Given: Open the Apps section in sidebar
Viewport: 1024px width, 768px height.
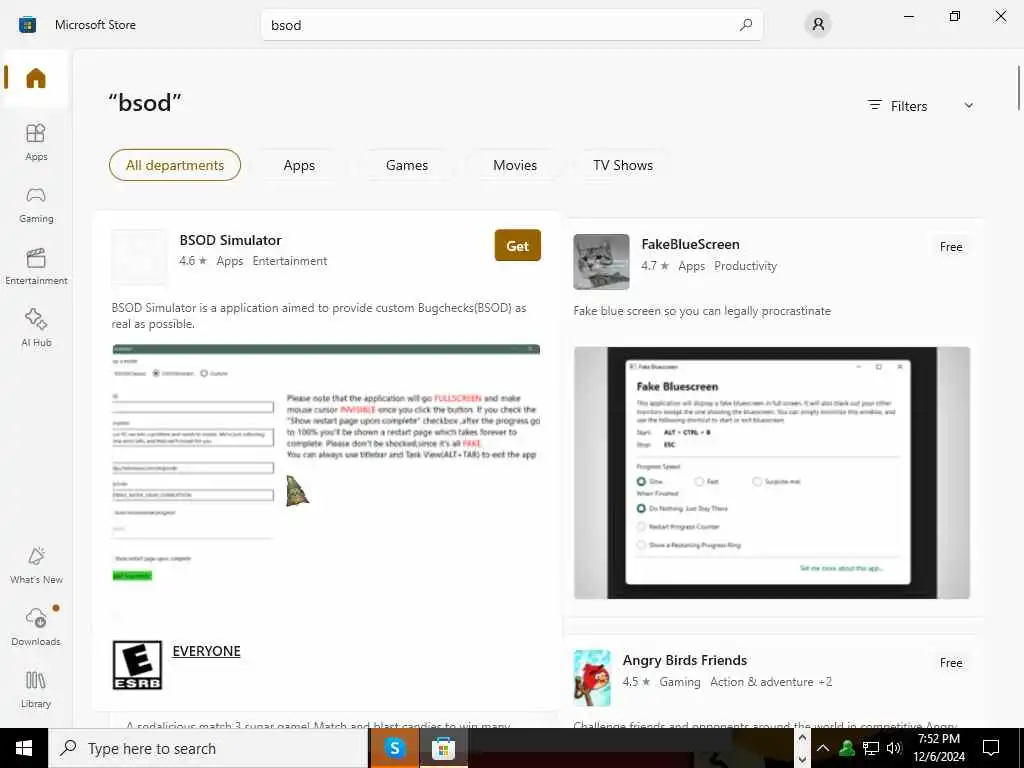Looking at the screenshot, I should (x=36, y=142).
